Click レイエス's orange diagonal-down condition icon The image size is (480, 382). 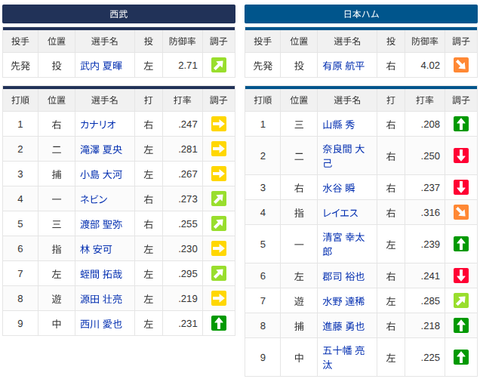461,212
